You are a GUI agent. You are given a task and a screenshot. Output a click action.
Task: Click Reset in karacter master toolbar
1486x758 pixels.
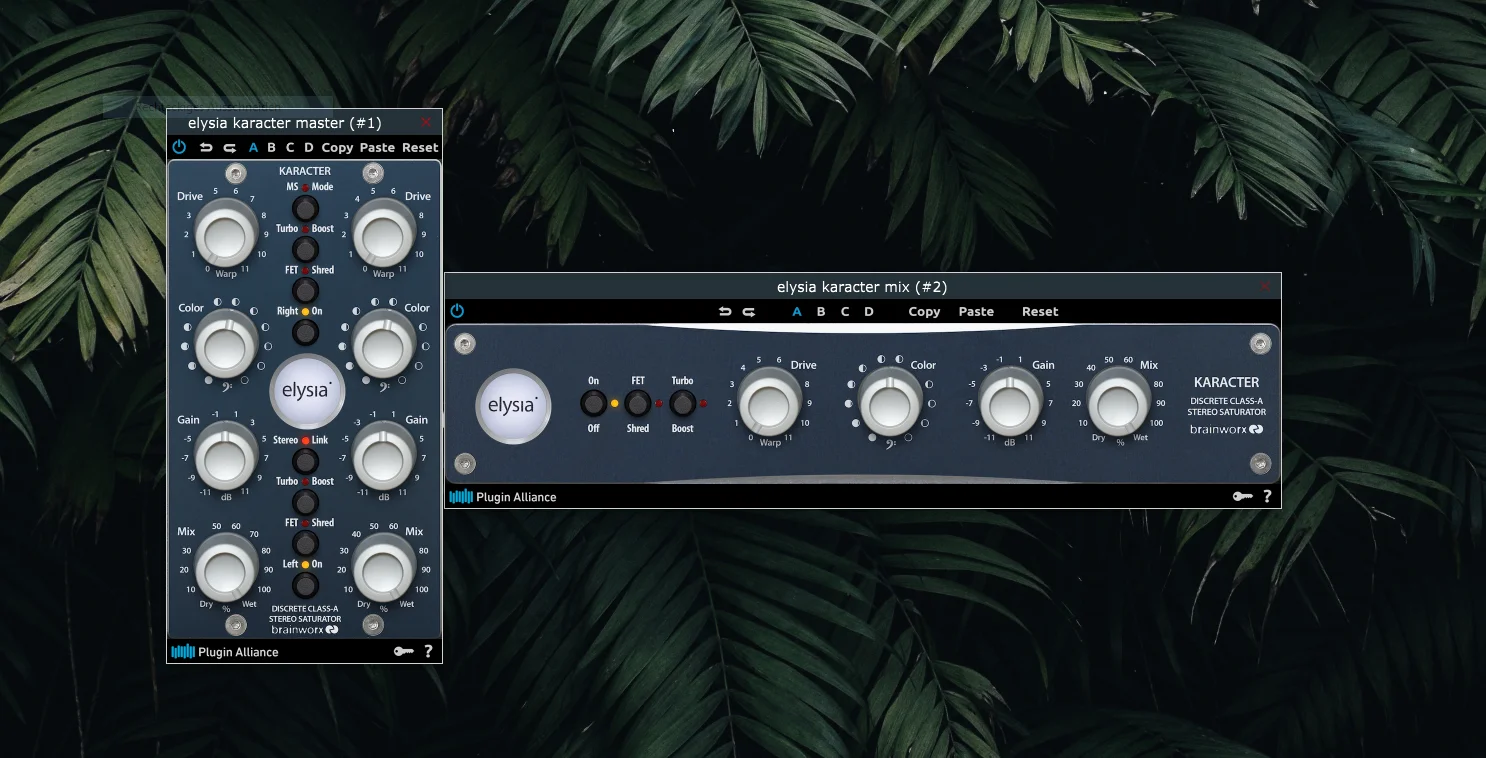click(420, 147)
